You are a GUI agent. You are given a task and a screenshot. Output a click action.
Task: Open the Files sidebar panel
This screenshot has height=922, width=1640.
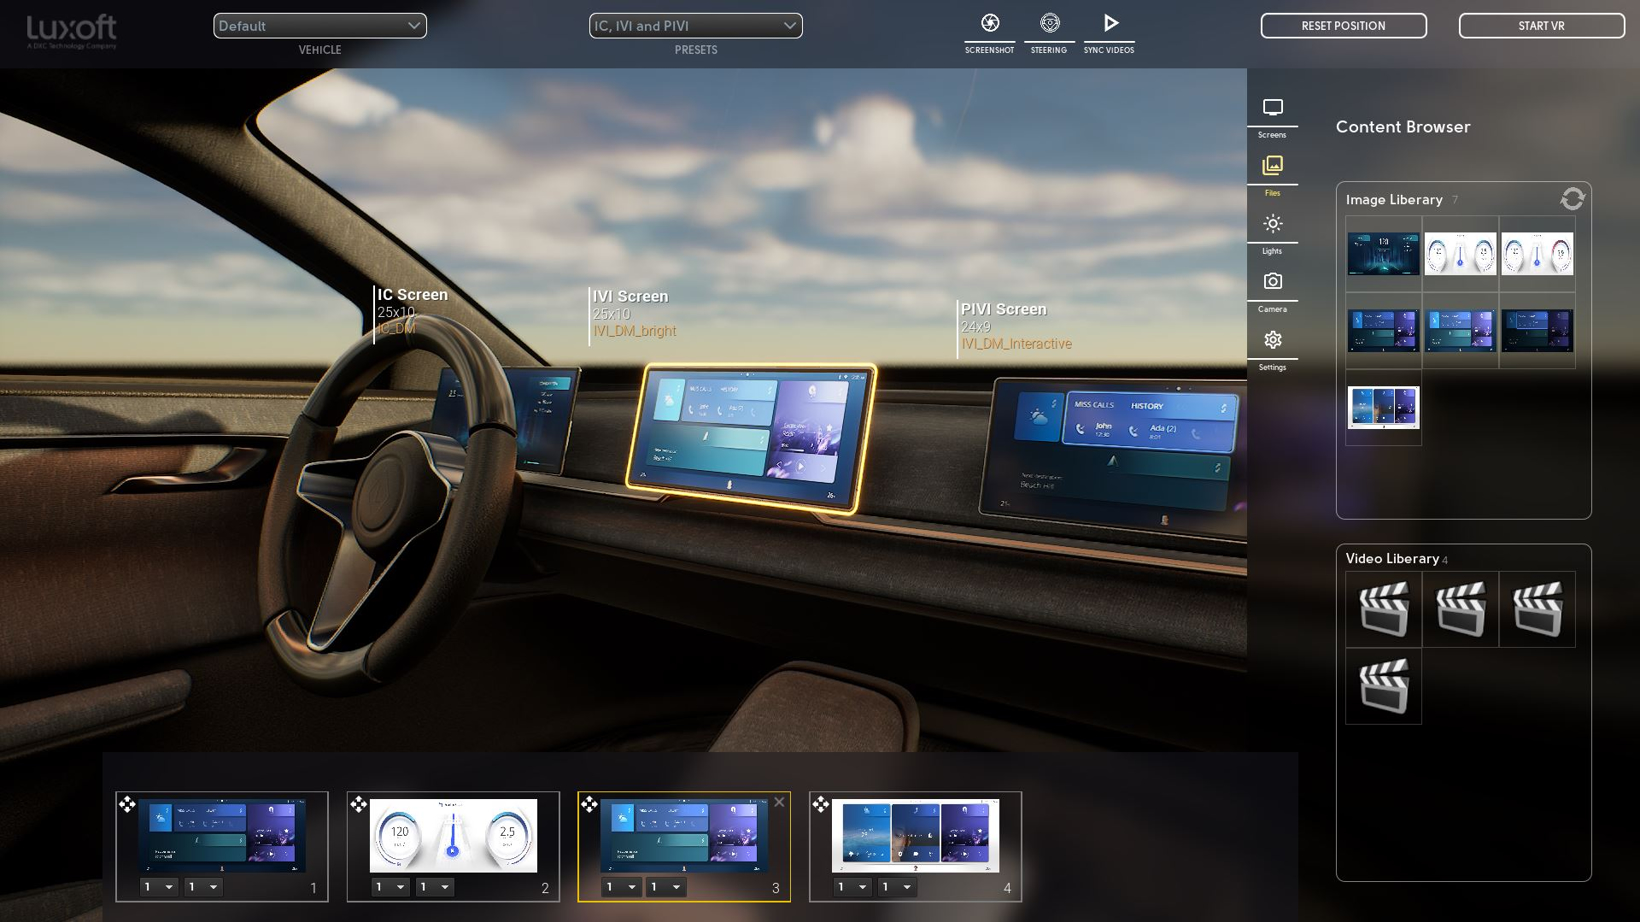1272,165
